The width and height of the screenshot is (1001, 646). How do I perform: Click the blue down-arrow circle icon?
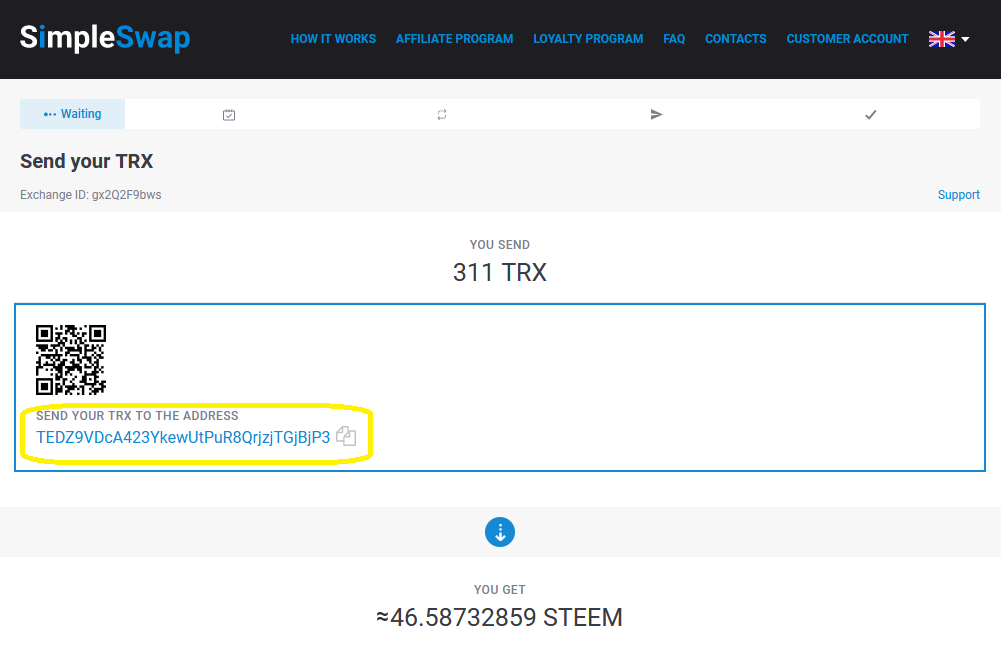[x=500, y=532]
